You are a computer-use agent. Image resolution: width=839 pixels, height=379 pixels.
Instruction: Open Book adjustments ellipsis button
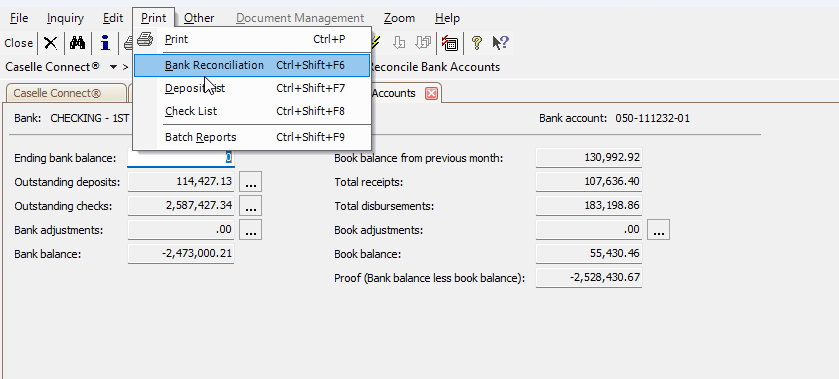(659, 230)
